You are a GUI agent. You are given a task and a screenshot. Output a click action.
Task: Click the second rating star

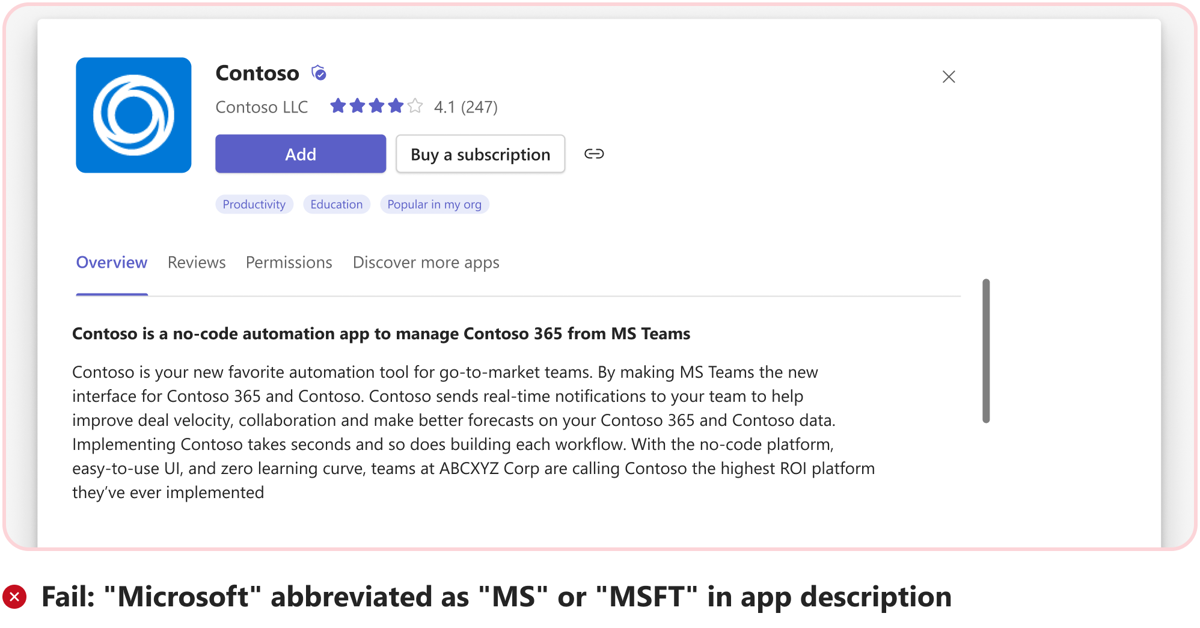[356, 105]
